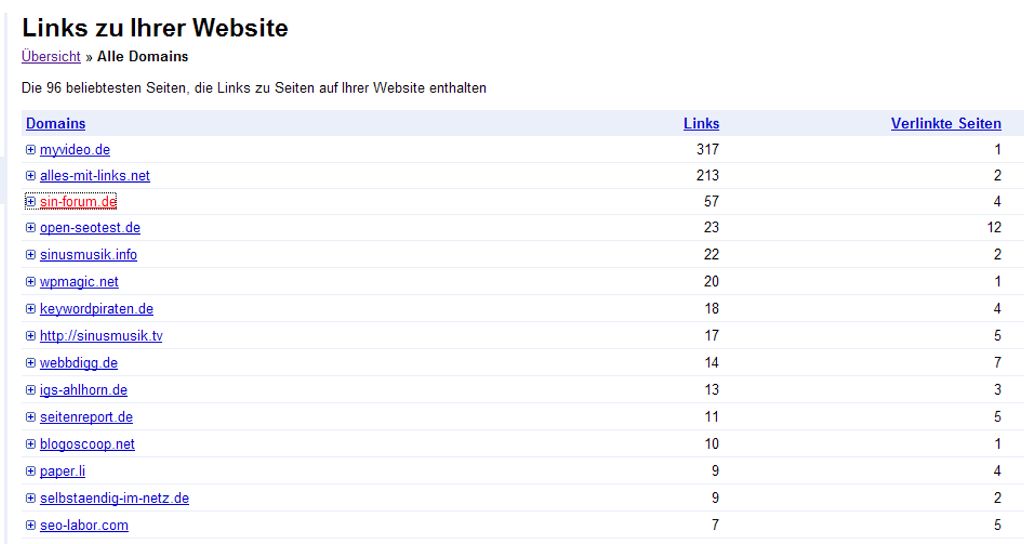Open the myvideo.de link
The height and width of the screenshot is (544, 1024).
pyautogui.click(x=74, y=150)
